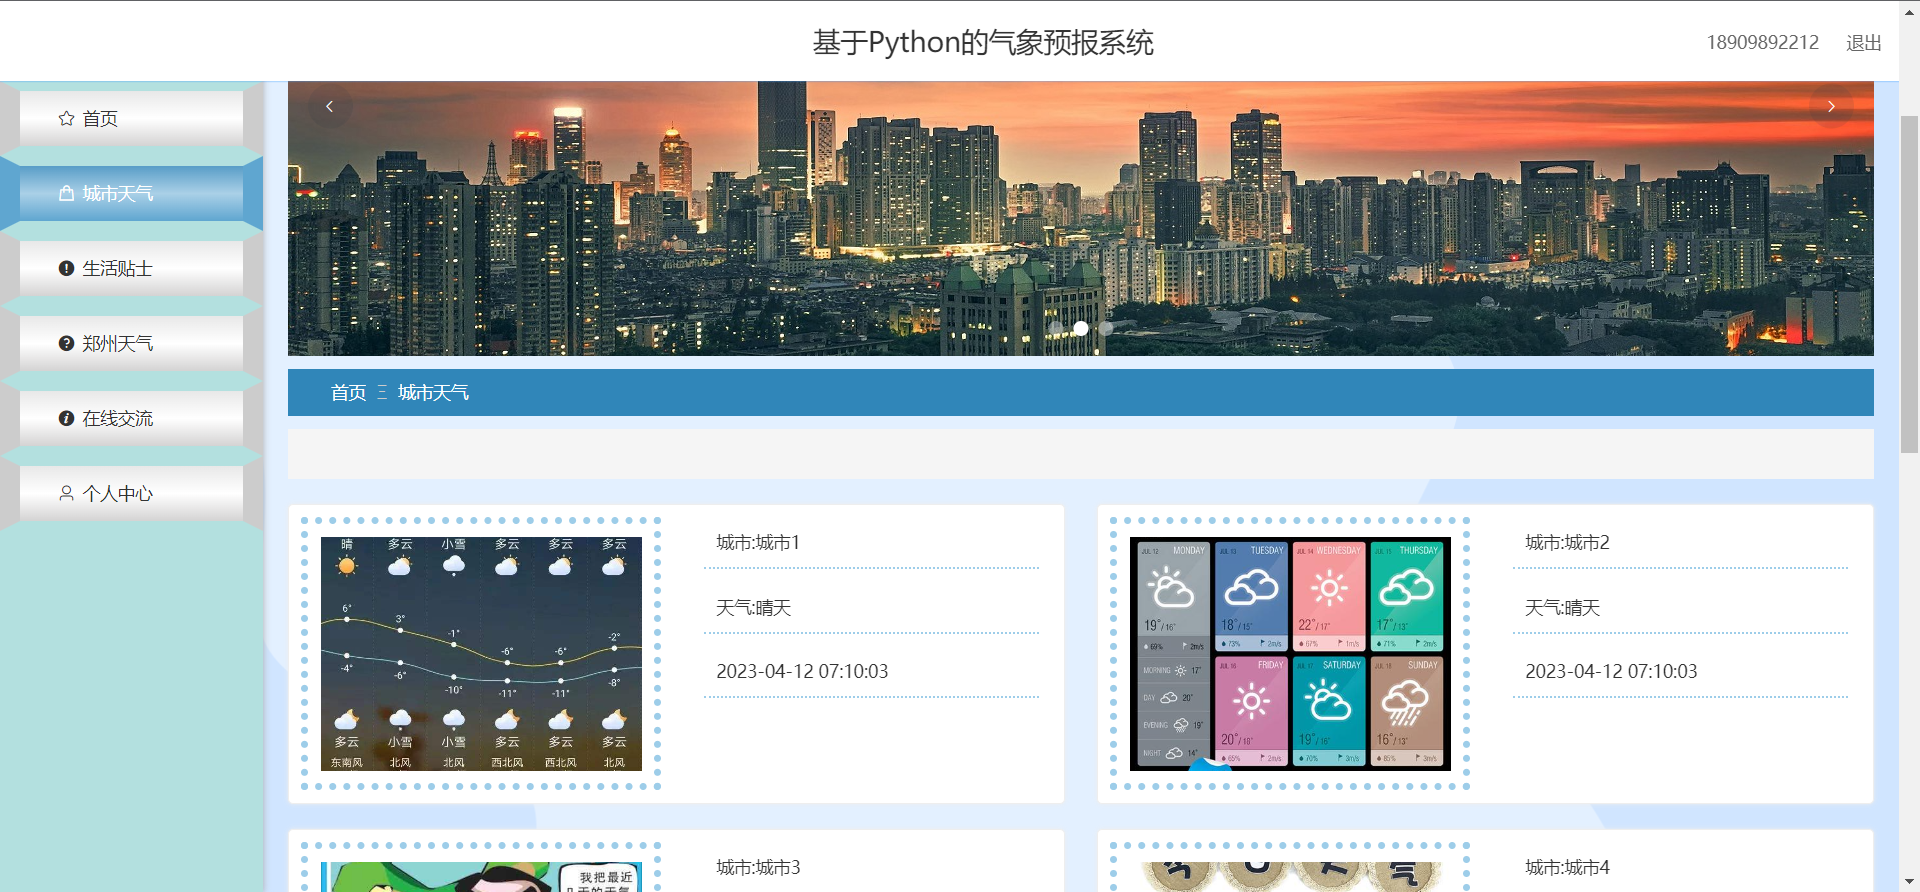Click the question mark icon beside 郑州天气
The image size is (1920, 892).
click(66, 343)
